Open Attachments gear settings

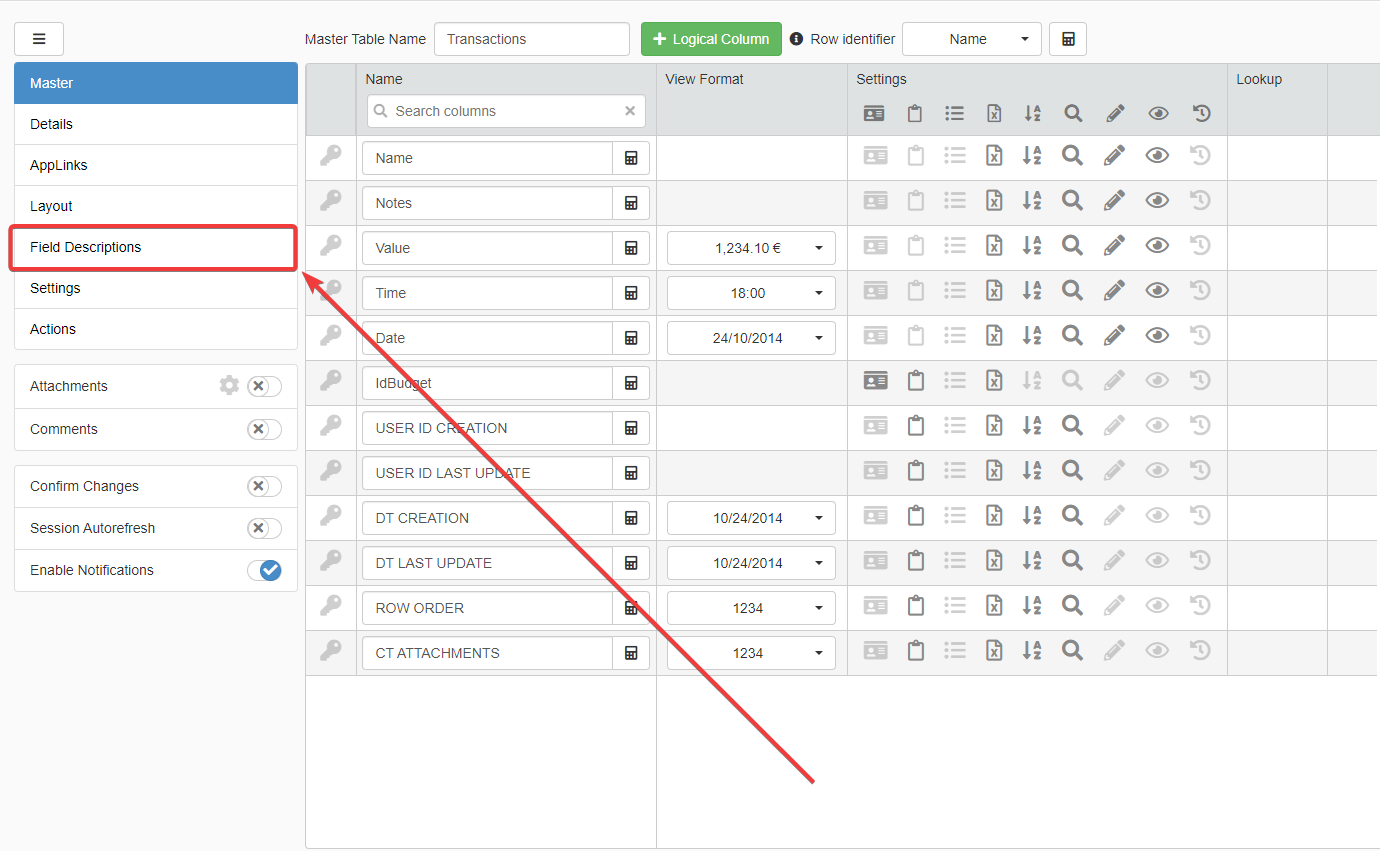[x=229, y=386]
